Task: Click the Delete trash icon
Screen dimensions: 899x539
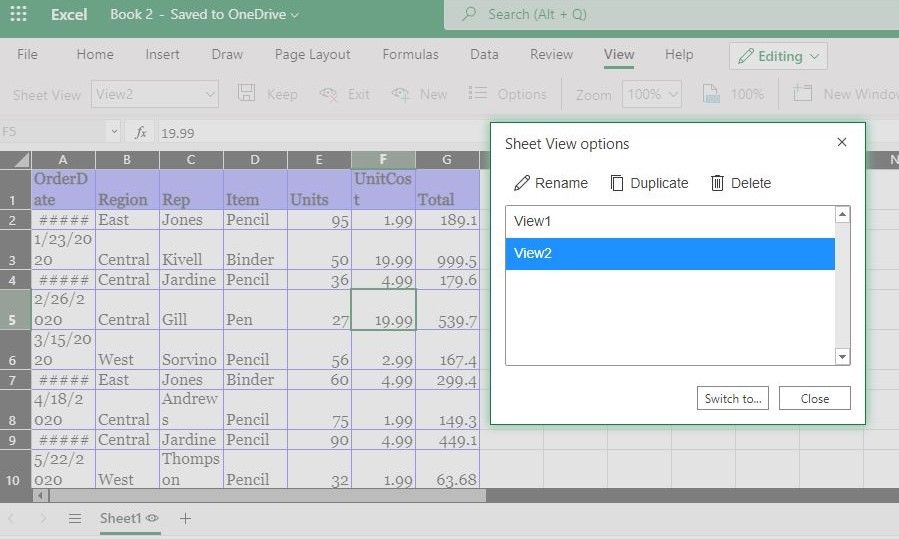Action: (717, 183)
